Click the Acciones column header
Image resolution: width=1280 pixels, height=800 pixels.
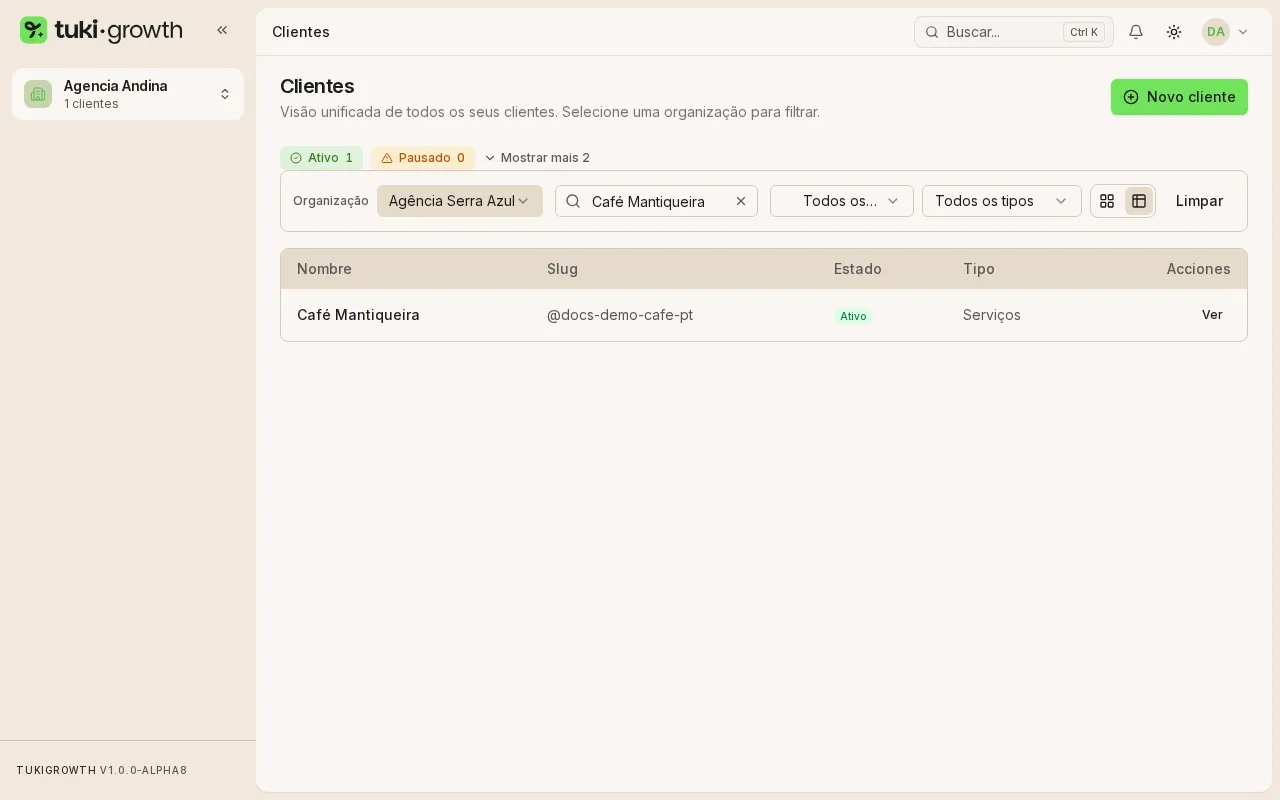(x=1198, y=269)
